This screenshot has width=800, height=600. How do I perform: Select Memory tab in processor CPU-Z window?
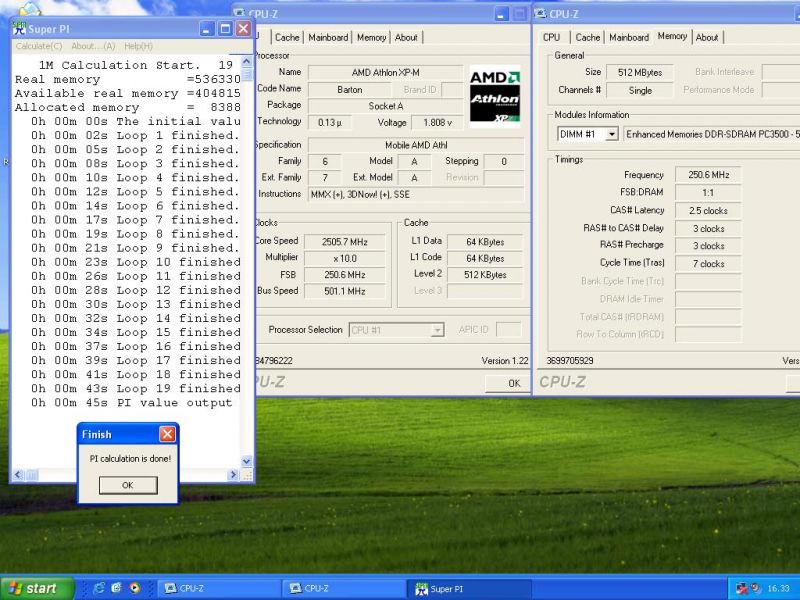[371, 37]
